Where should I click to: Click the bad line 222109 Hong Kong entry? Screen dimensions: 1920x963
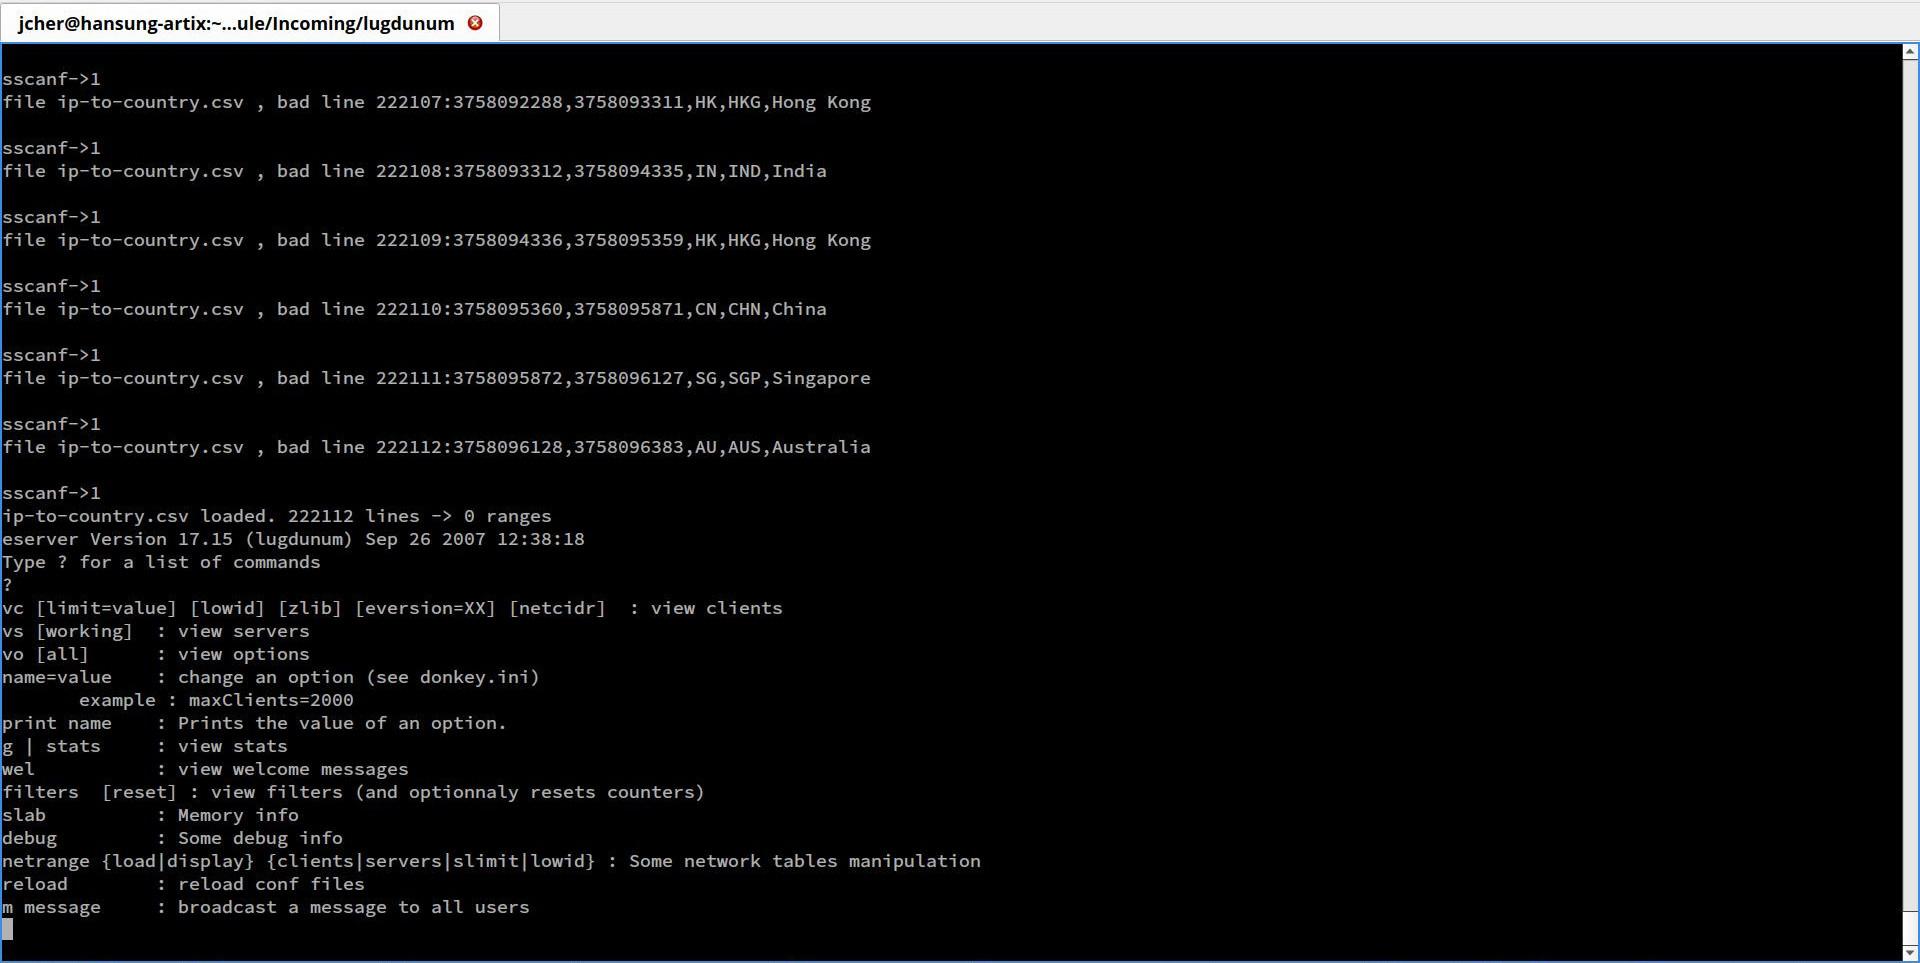click(436, 240)
